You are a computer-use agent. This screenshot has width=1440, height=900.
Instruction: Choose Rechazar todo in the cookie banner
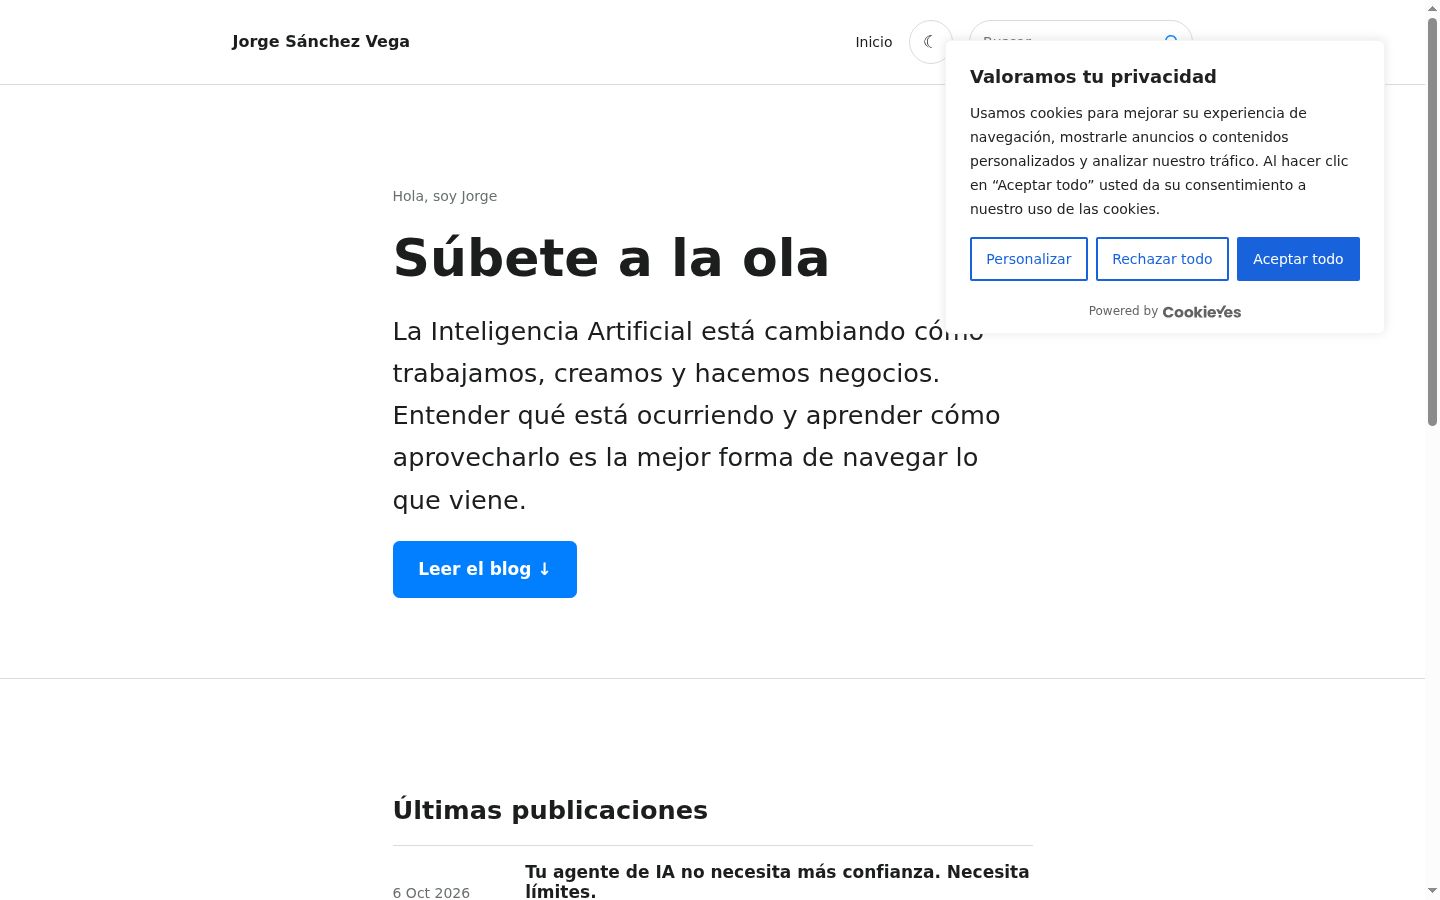(1162, 259)
